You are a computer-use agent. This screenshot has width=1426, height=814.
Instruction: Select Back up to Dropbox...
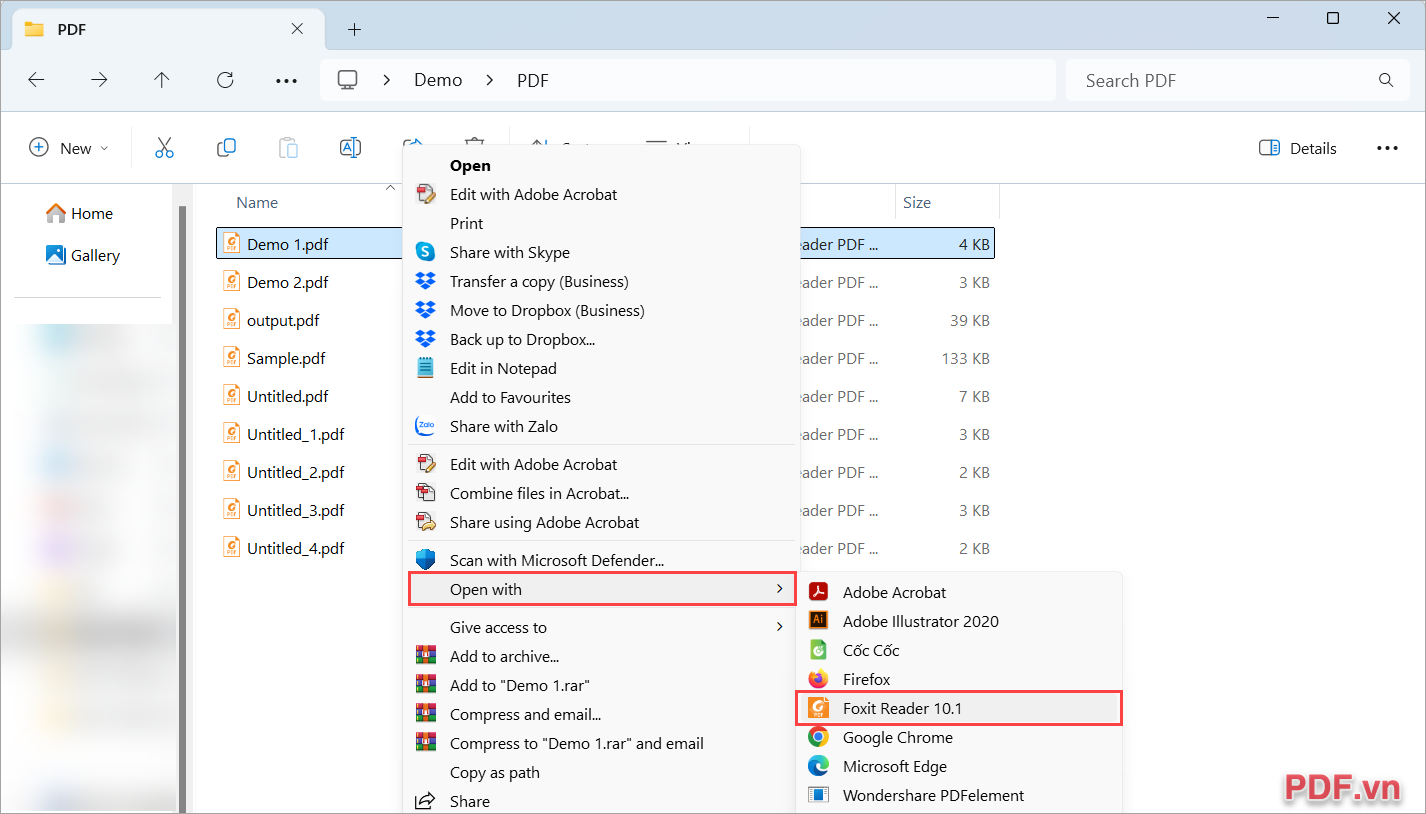601,339
